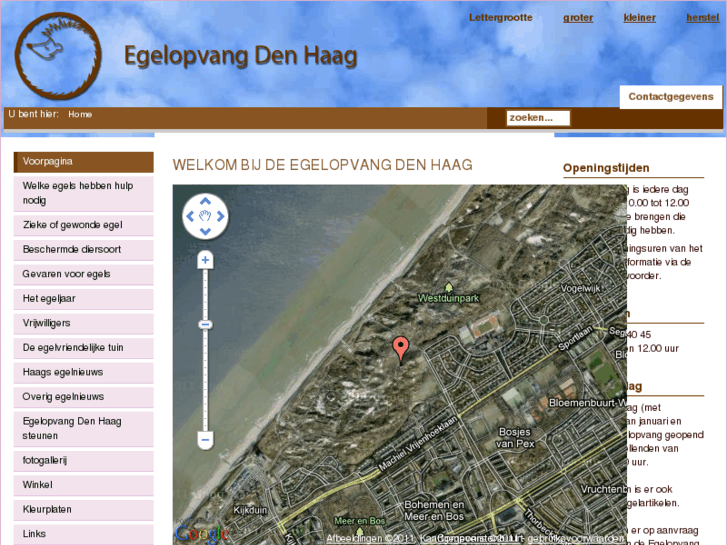This screenshot has width=727, height=545.
Task: Go to Home breadcrumb link
Action: [80, 114]
